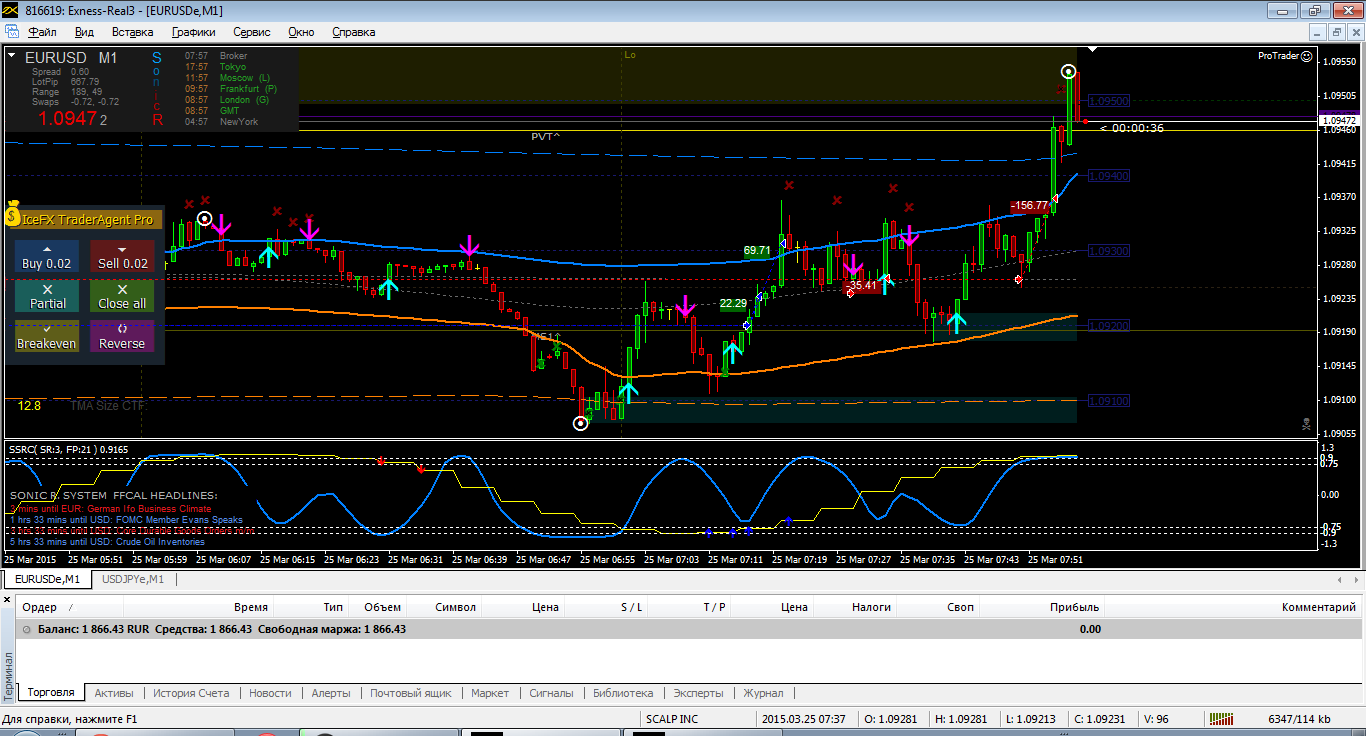Click the Reverse arrows button

pyautogui.click(x=122, y=336)
